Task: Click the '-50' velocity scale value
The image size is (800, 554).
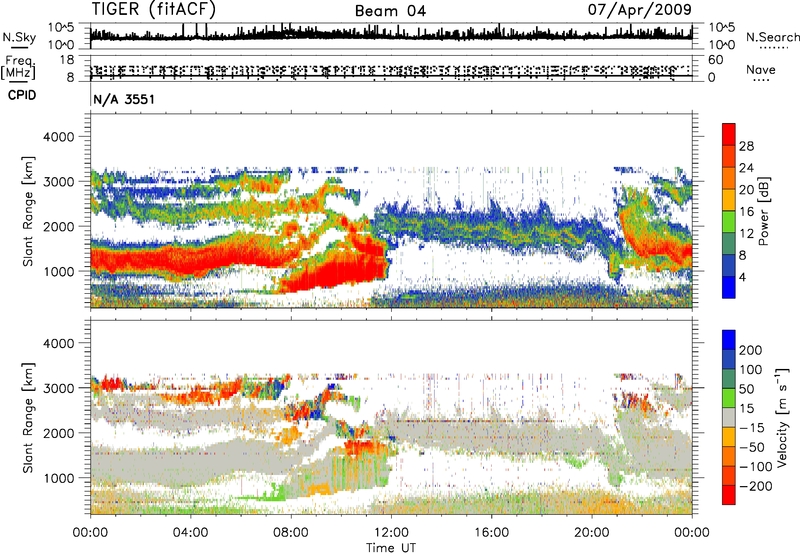Action: coord(751,447)
